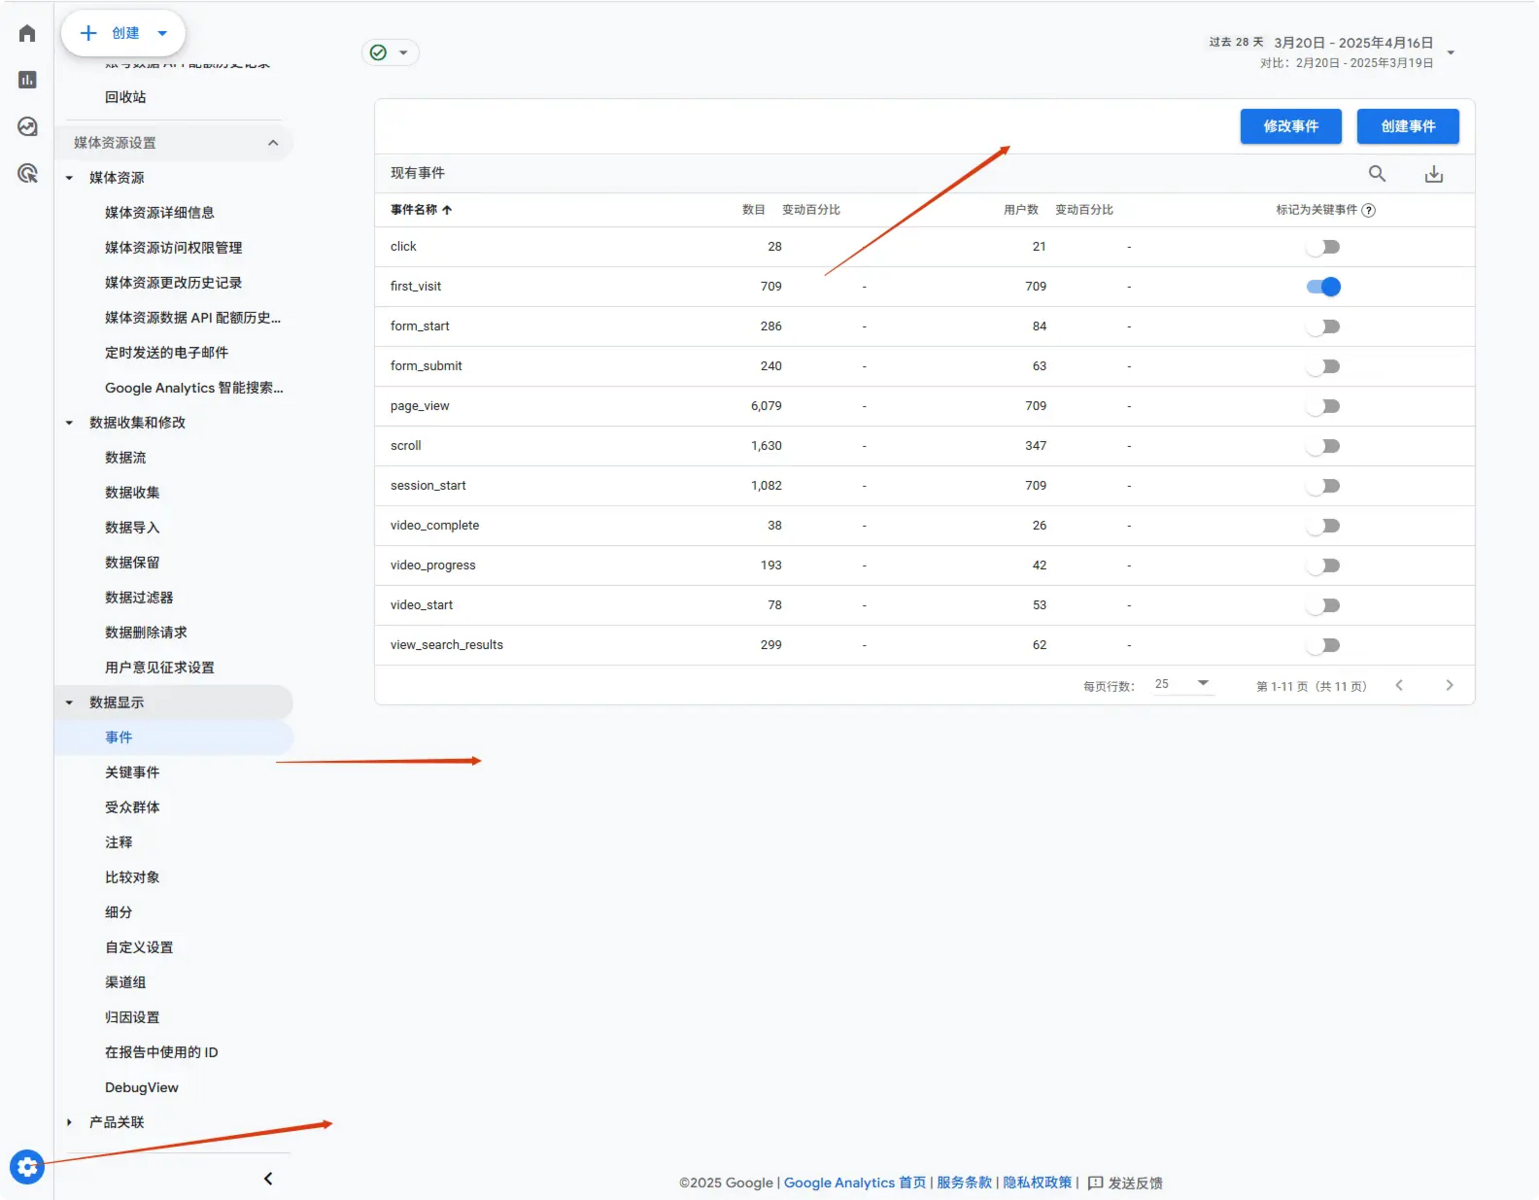1539x1200 pixels.
Task: Collapse the 媒体资源设置 section
Action: [273, 143]
